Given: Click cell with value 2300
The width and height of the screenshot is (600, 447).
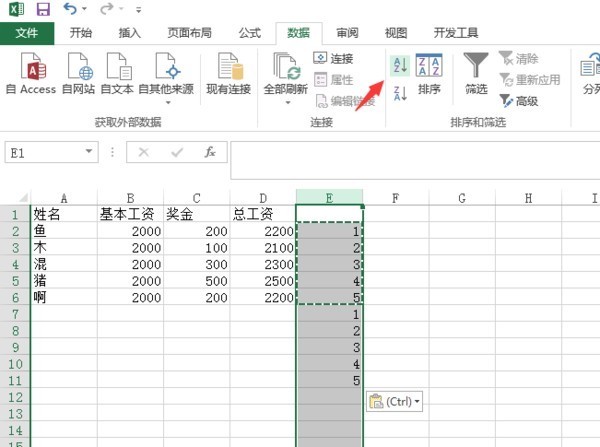Looking at the screenshot, I should (x=263, y=264).
